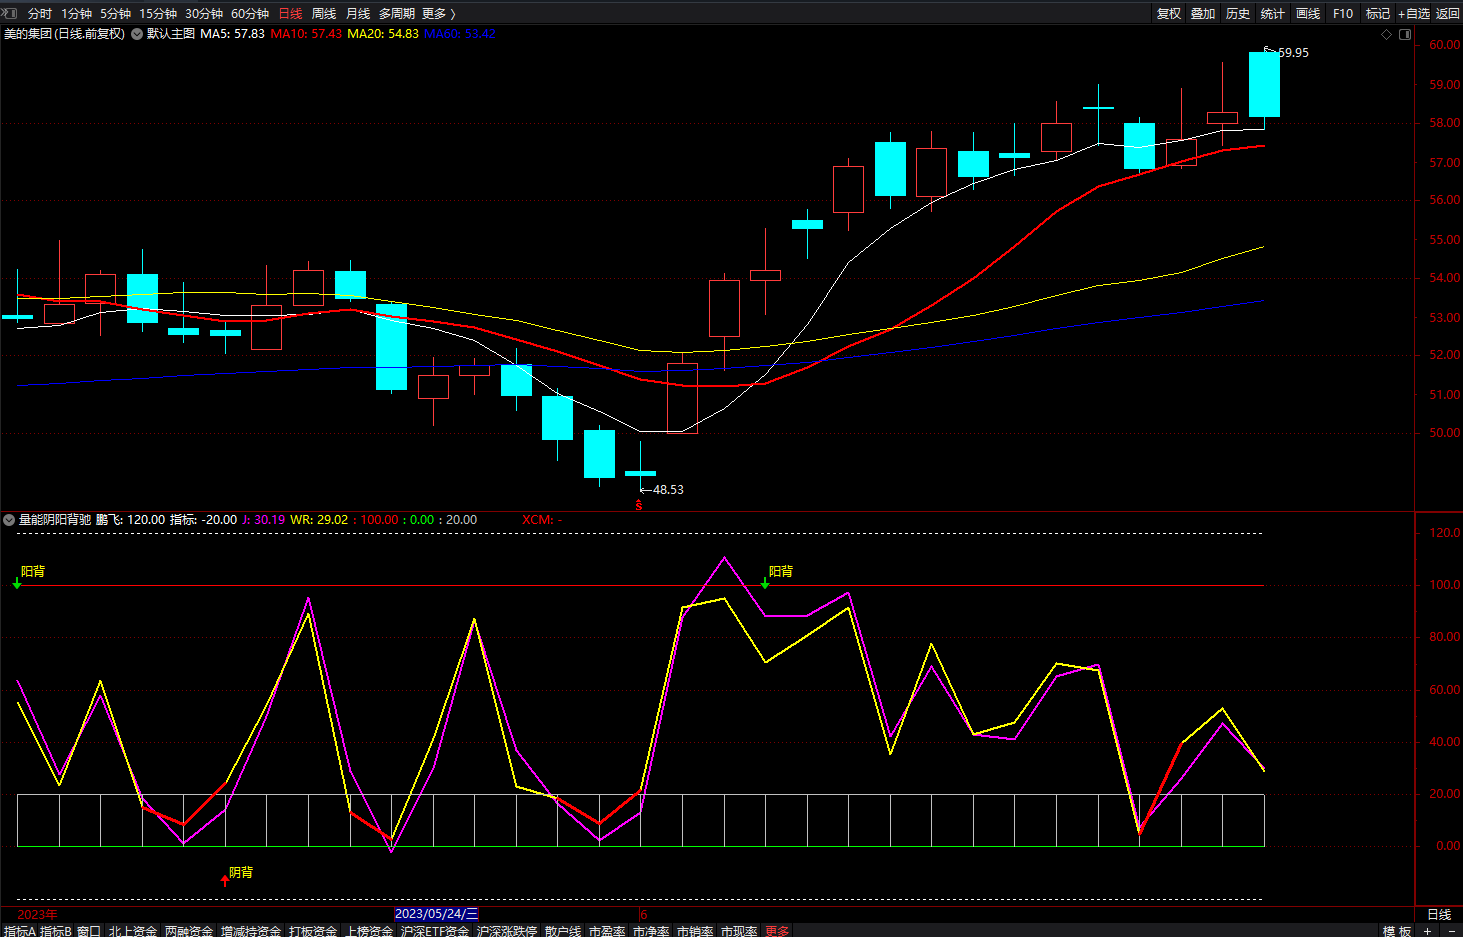The height and width of the screenshot is (937, 1463).
Task: Open the 量能阴阳背驰 indicator dropdown arrow
Action: coord(9,520)
